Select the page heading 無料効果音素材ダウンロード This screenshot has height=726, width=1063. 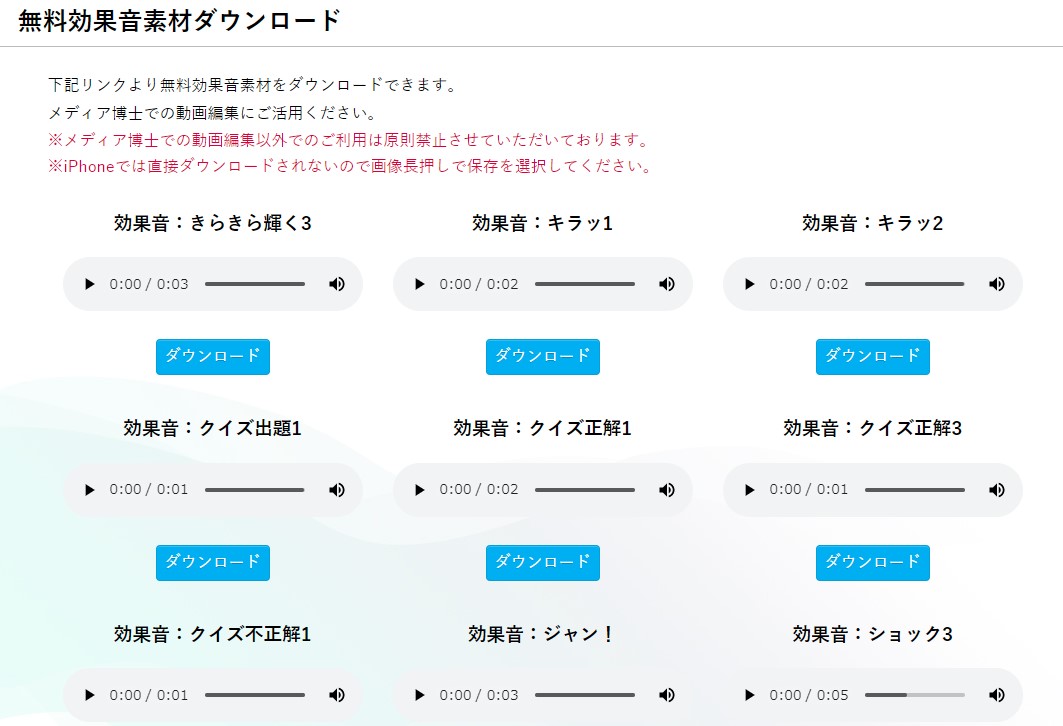[x=176, y=17]
